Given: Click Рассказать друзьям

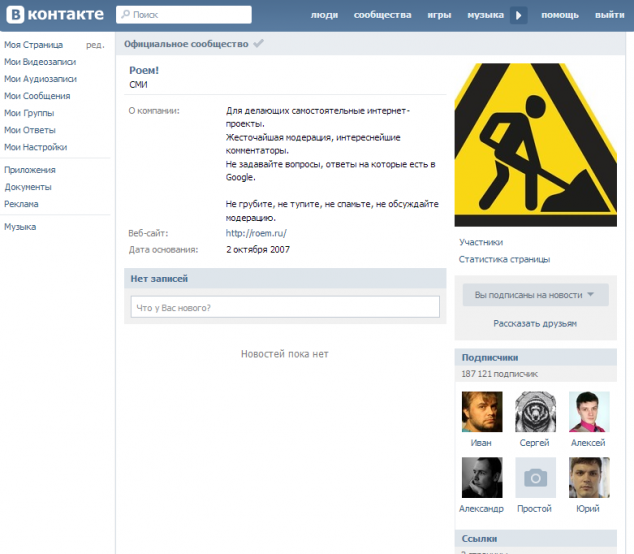Looking at the screenshot, I should [x=535, y=324].
